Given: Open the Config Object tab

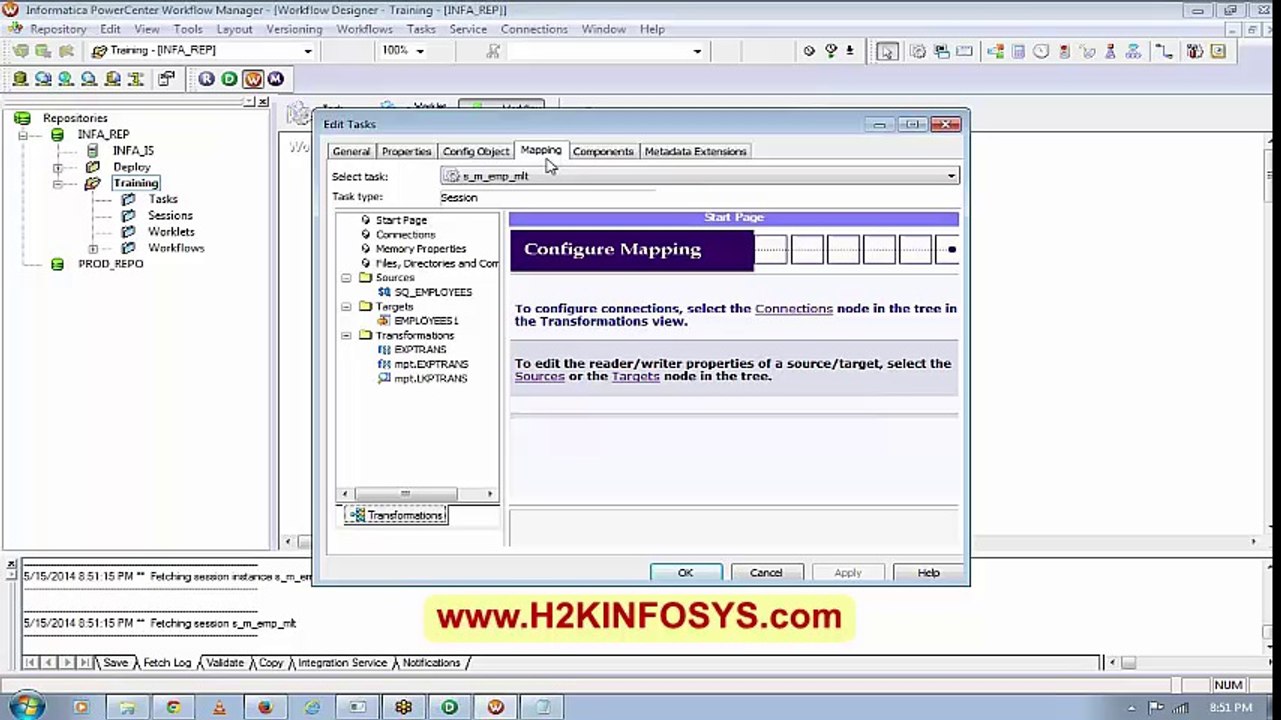Looking at the screenshot, I should (x=476, y=151).
